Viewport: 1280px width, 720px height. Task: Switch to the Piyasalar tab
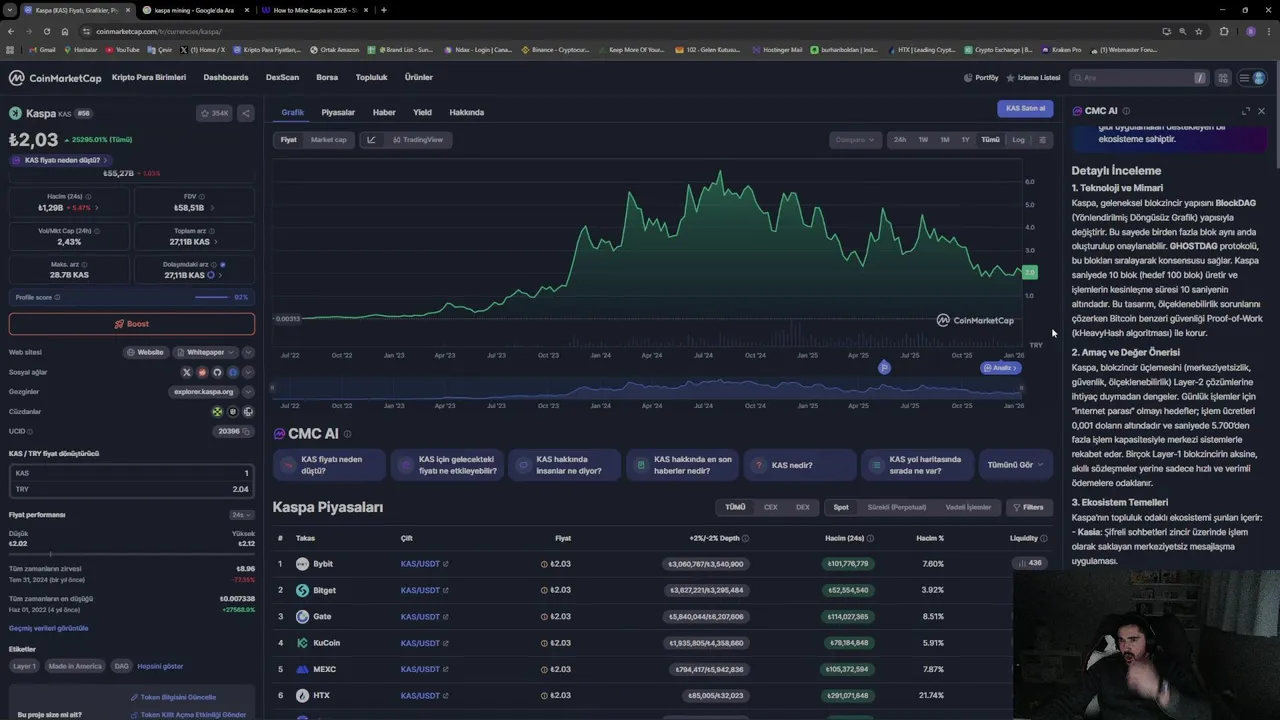tap(338, 112)
